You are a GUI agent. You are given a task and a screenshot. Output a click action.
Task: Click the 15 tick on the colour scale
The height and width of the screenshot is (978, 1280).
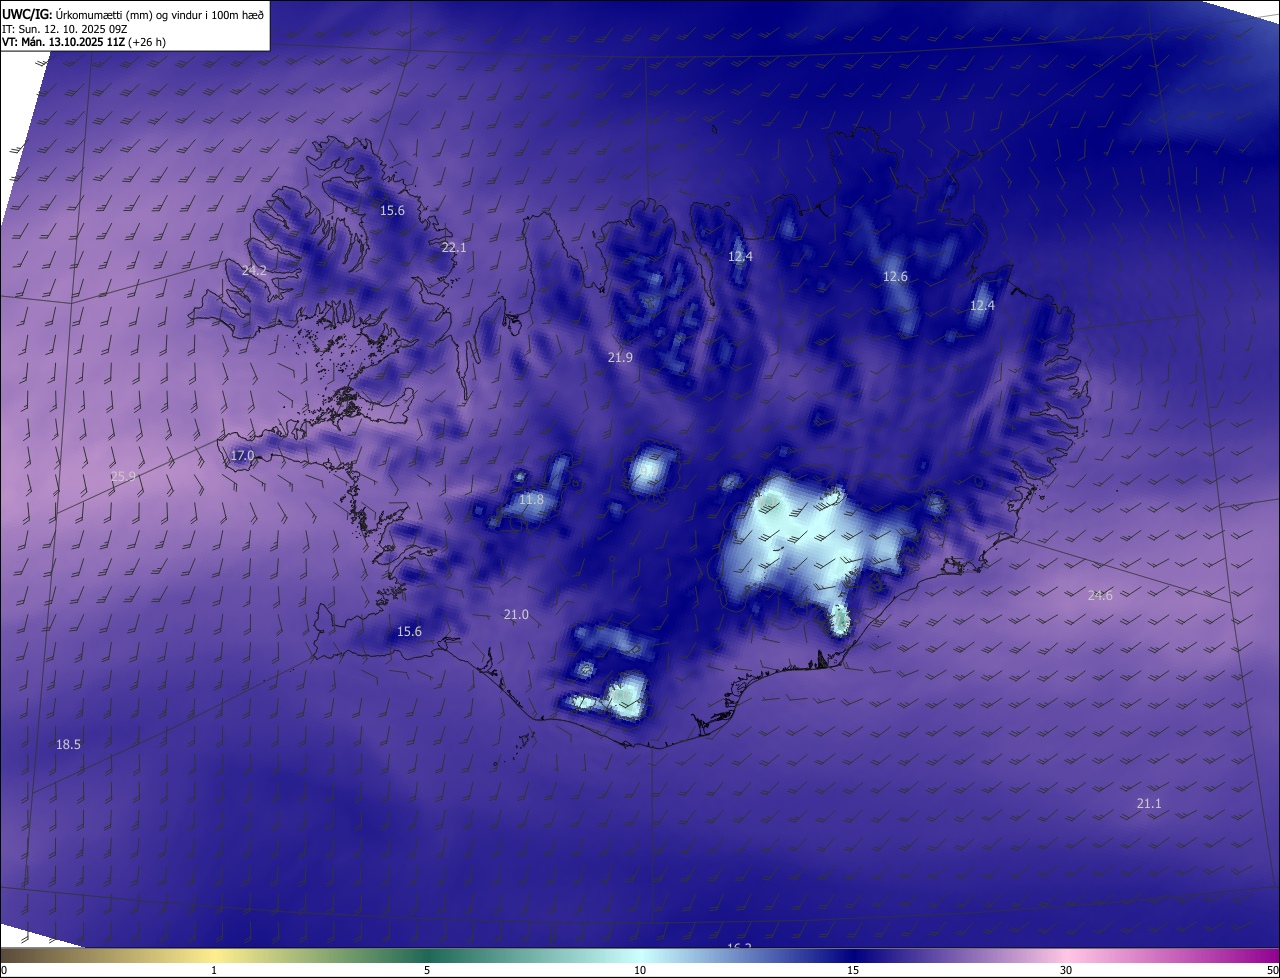[x=853, y=971]
